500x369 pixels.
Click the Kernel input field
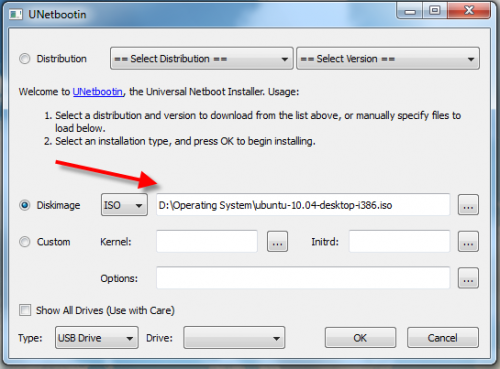[x=207, y=242]
